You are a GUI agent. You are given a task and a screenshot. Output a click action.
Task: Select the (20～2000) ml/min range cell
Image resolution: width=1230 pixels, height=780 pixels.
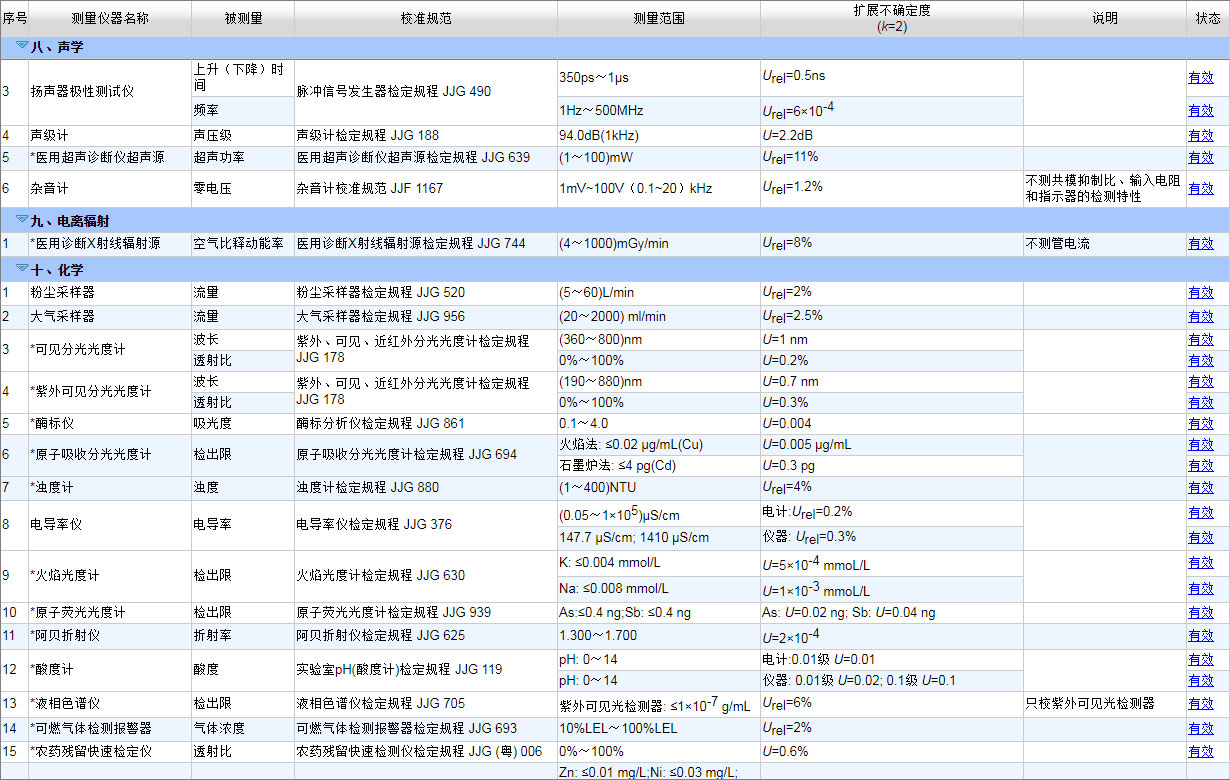(x=658, y=316)
